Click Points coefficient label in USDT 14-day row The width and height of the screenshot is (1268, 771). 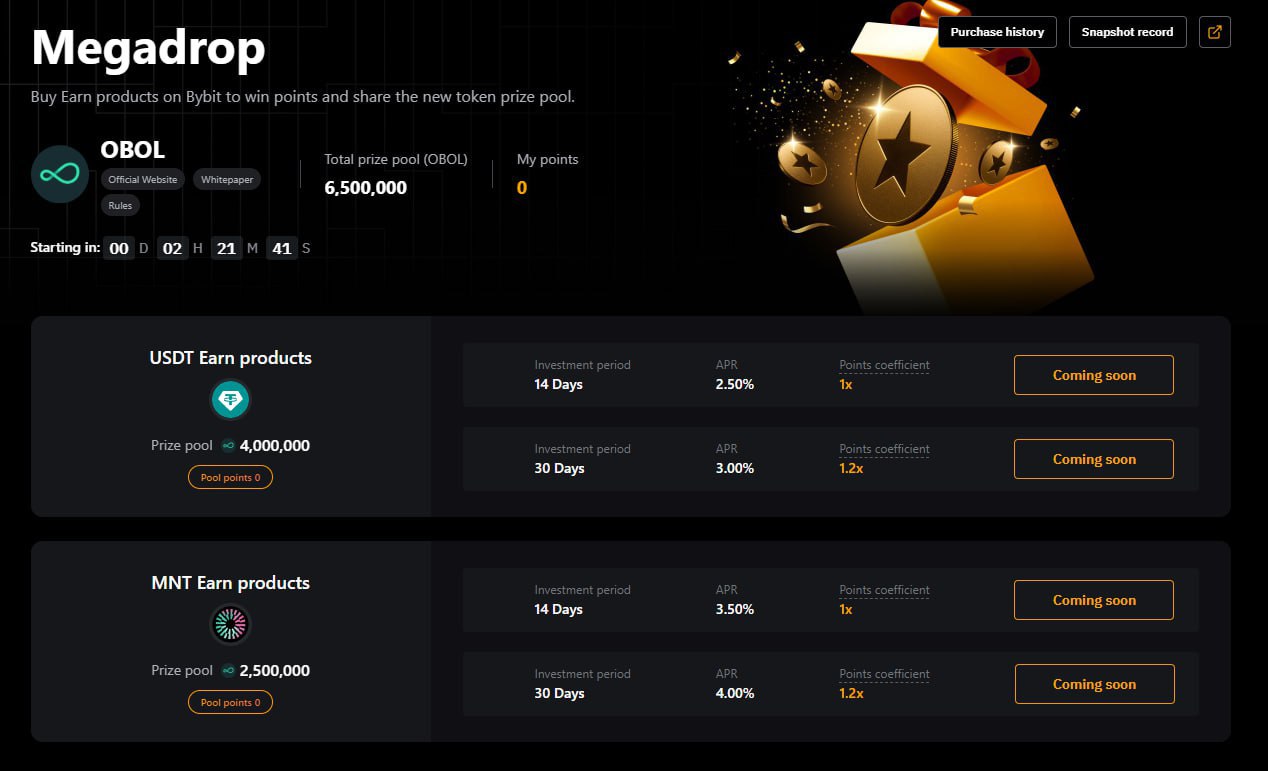click(884, 365)
